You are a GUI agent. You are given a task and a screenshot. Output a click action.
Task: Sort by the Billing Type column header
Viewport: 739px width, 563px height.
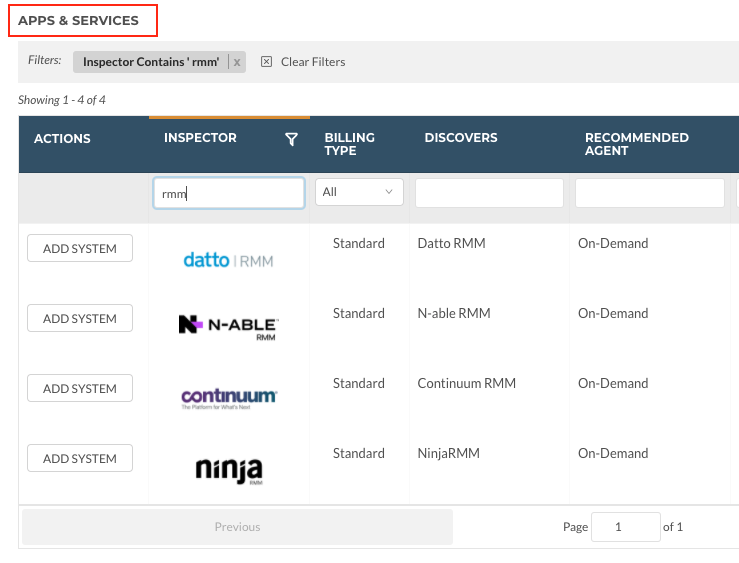pos(349,144)
